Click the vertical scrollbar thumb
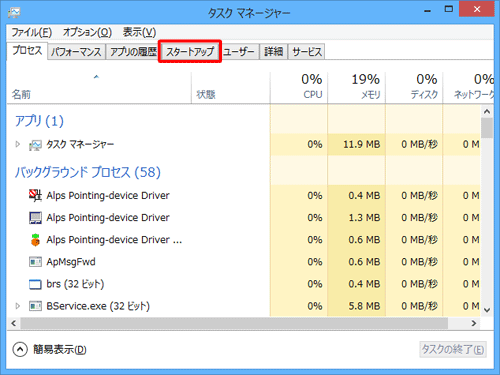 487,128
